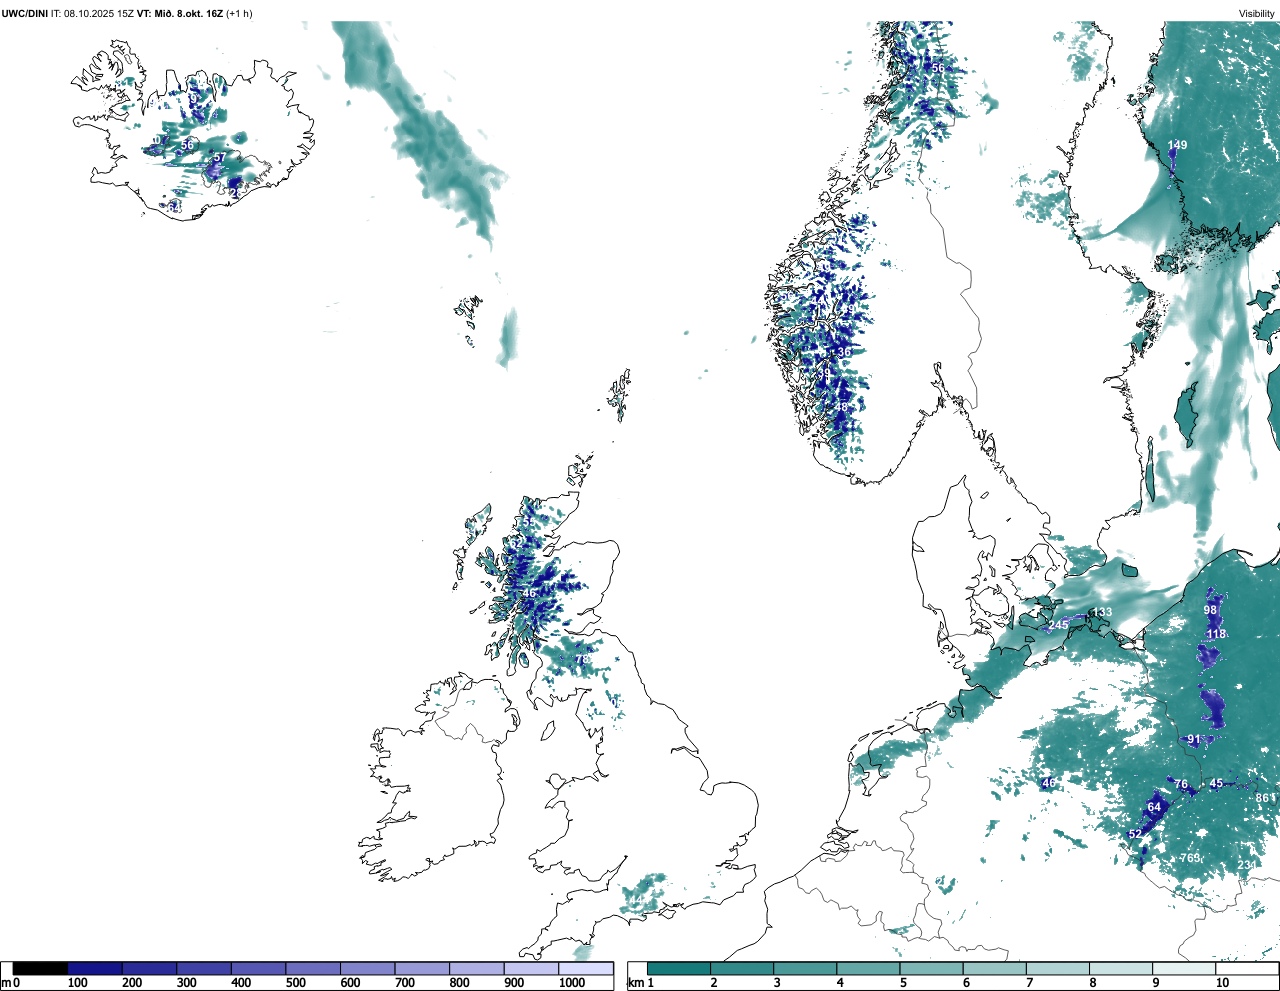Click the '133' value near the Baltic coast
Viewport: 1280px width, 991px height.
pos(1102,612)
